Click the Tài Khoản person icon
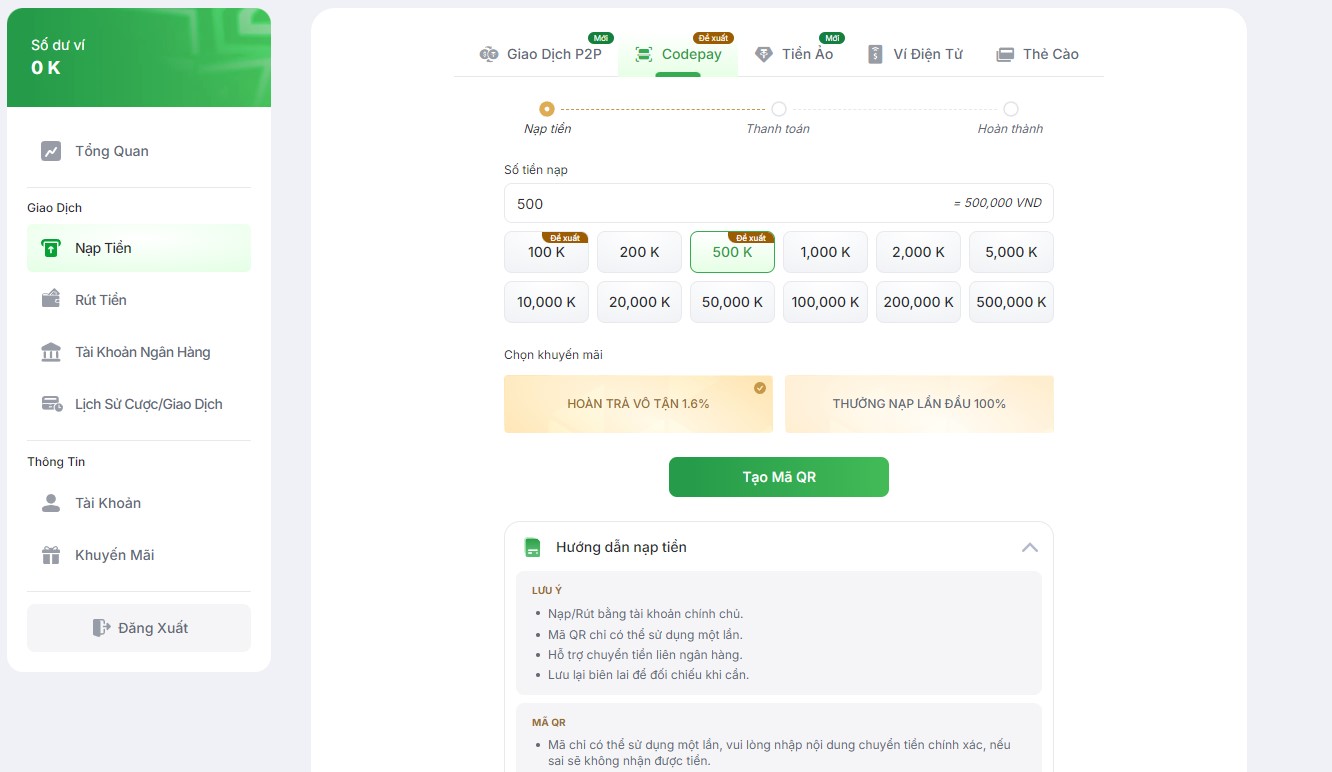Image resolution: width=1332 pixels, height=772 pixels. click(x=49, y=502)
